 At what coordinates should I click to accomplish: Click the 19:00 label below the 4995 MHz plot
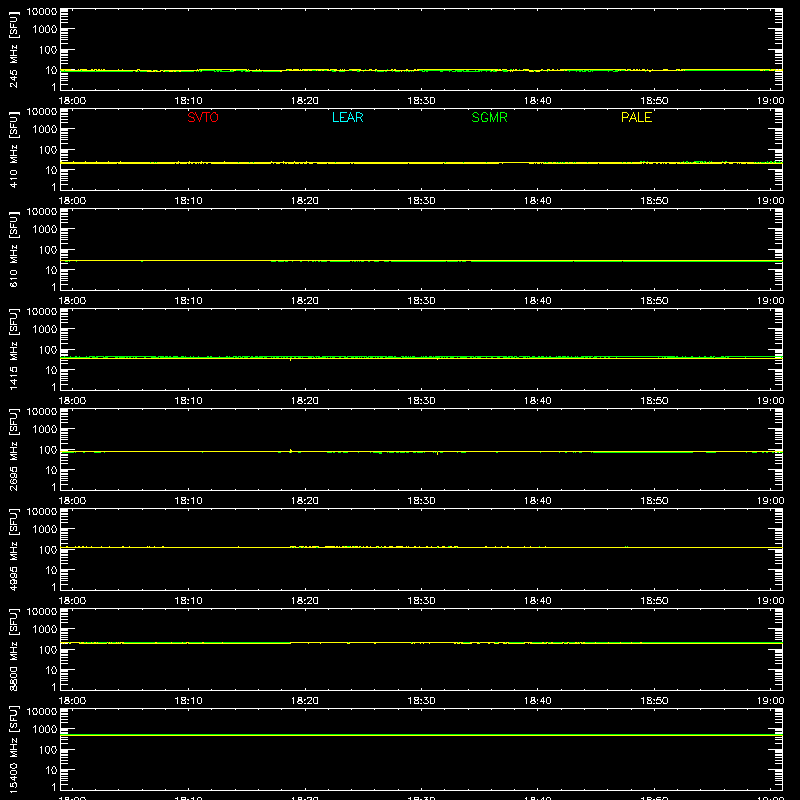(770, 601)
